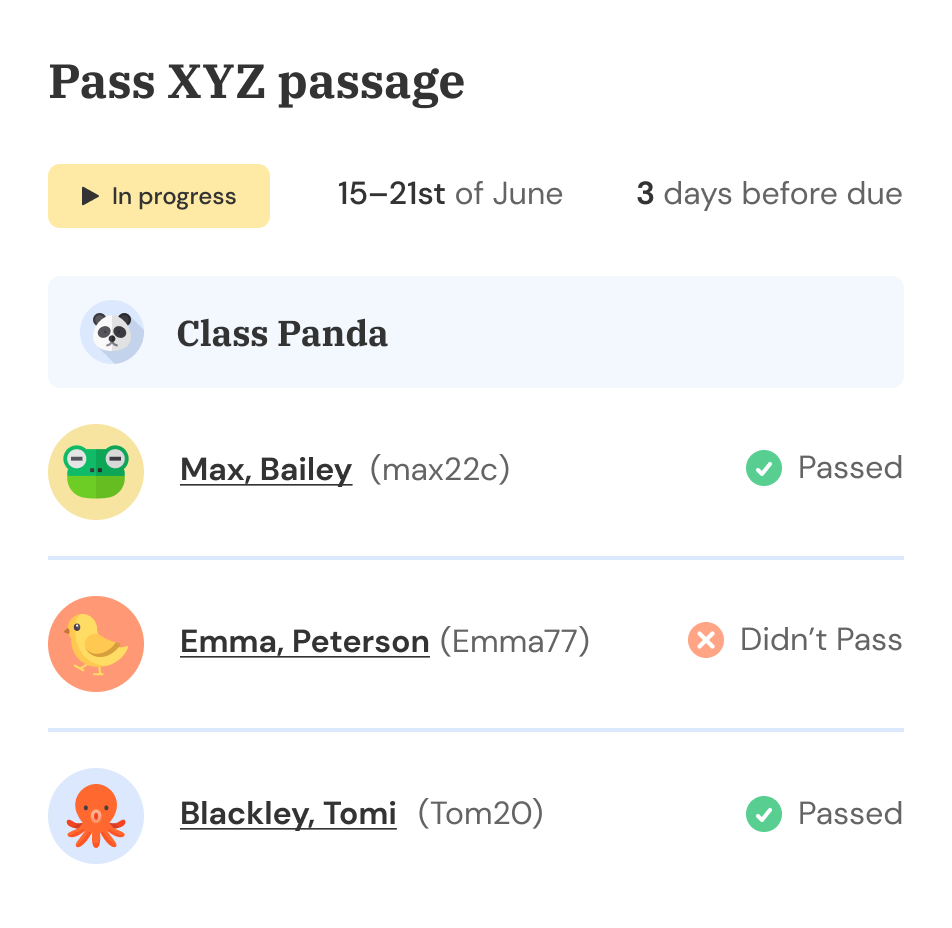The image size is (952, 928).
Task: Click green checkmark icon beside max22c
Action: pos(764,468)
